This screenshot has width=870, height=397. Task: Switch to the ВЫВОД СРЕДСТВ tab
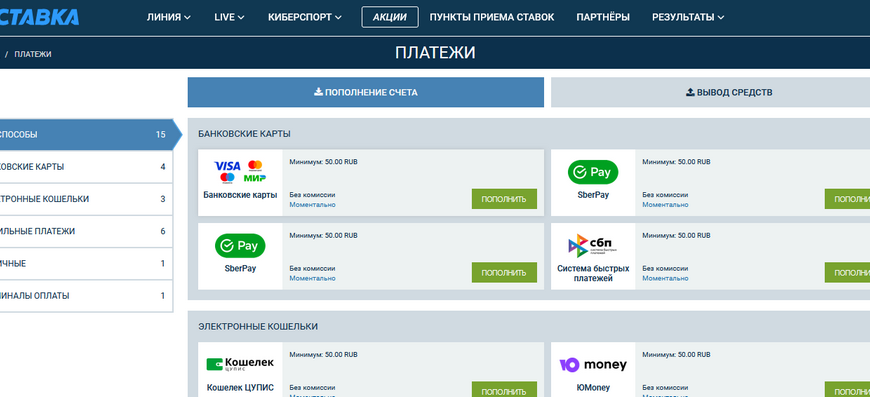coord(710,92)
